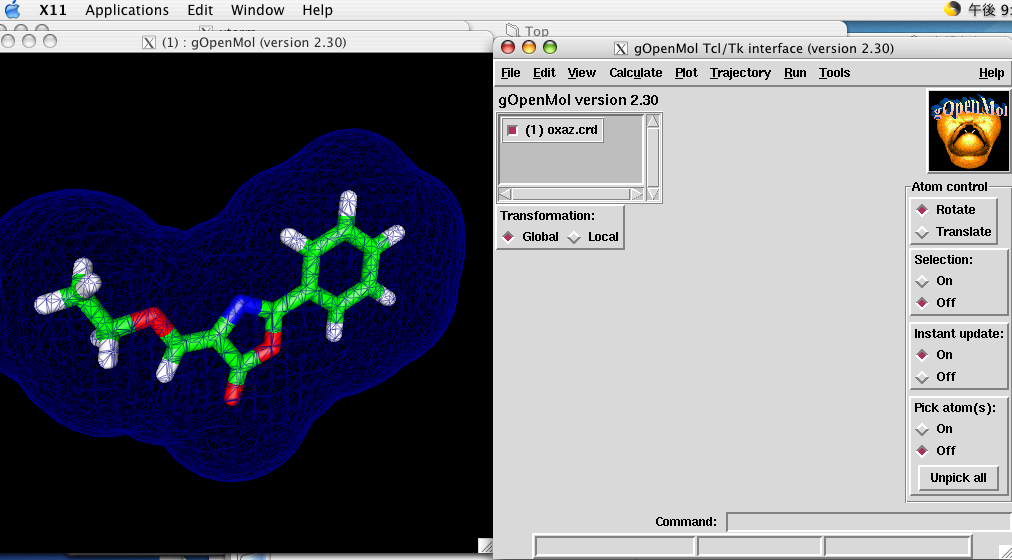Select Global transformation
This screenshot has width=1012, height=560.
coord(531,237)
